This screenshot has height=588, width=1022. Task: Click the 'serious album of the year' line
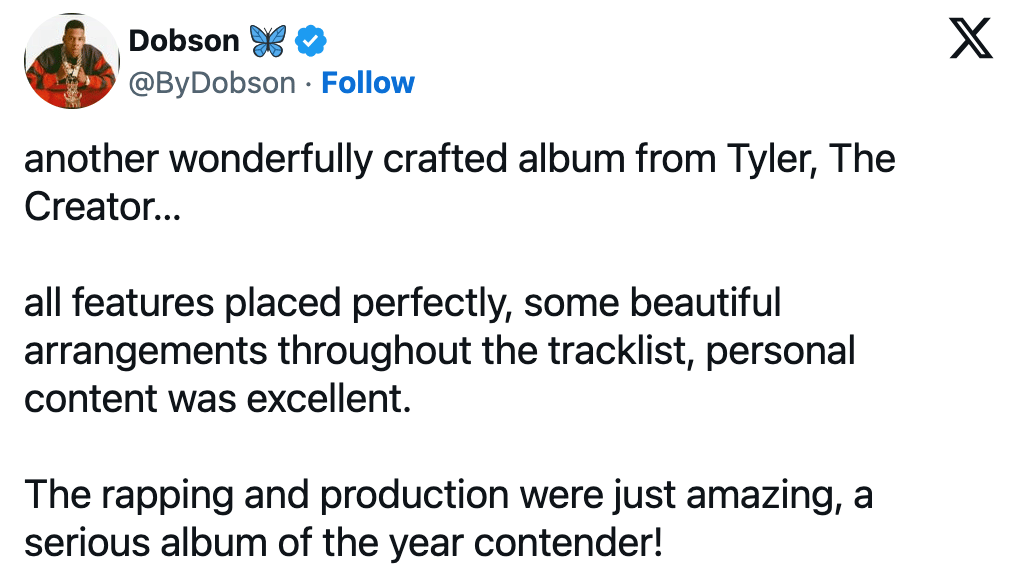tap(343, 543)
